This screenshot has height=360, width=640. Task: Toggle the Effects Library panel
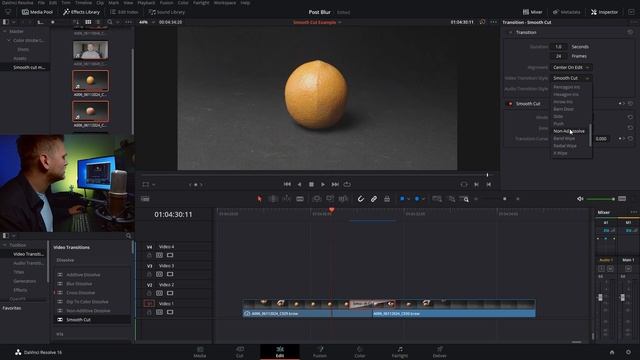tap(81, 12)
